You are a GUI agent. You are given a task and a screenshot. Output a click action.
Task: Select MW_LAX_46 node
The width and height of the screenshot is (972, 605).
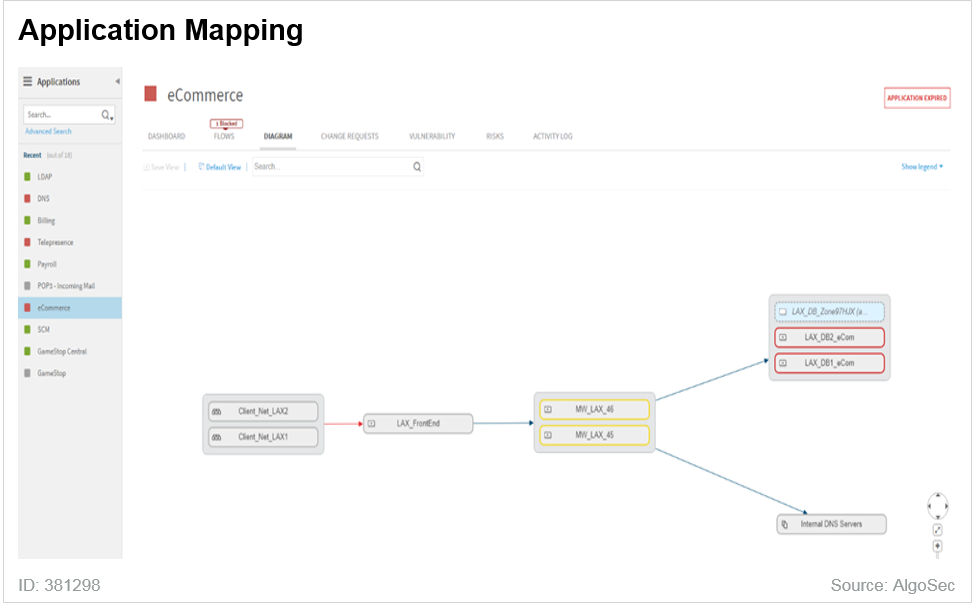[594, 409]
